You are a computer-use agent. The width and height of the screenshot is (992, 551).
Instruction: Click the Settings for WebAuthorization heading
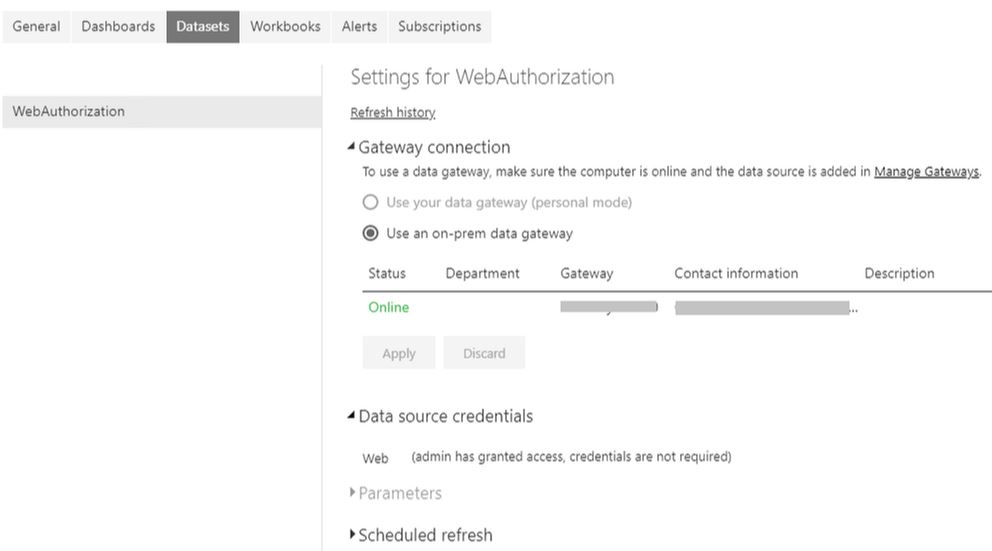tap(482, 77)
